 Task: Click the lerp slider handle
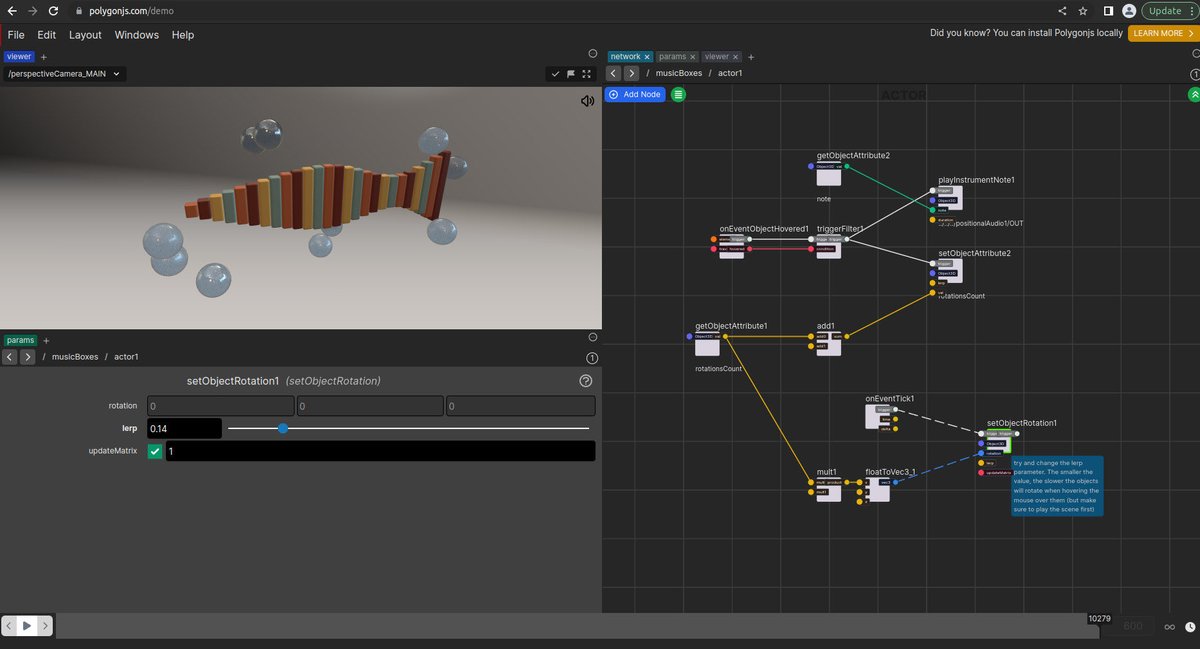283,428
